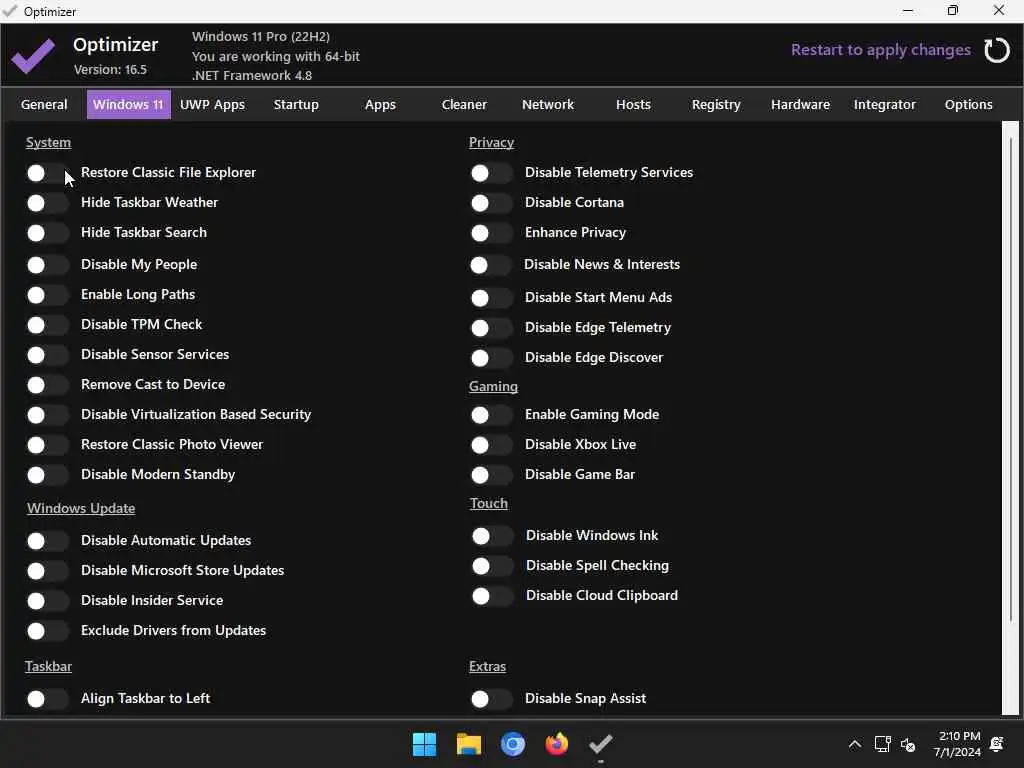This screenshot has width=1024, height=768.
Task: Toggle Disable Start Menu Ads switch
Action: point(491,298)
